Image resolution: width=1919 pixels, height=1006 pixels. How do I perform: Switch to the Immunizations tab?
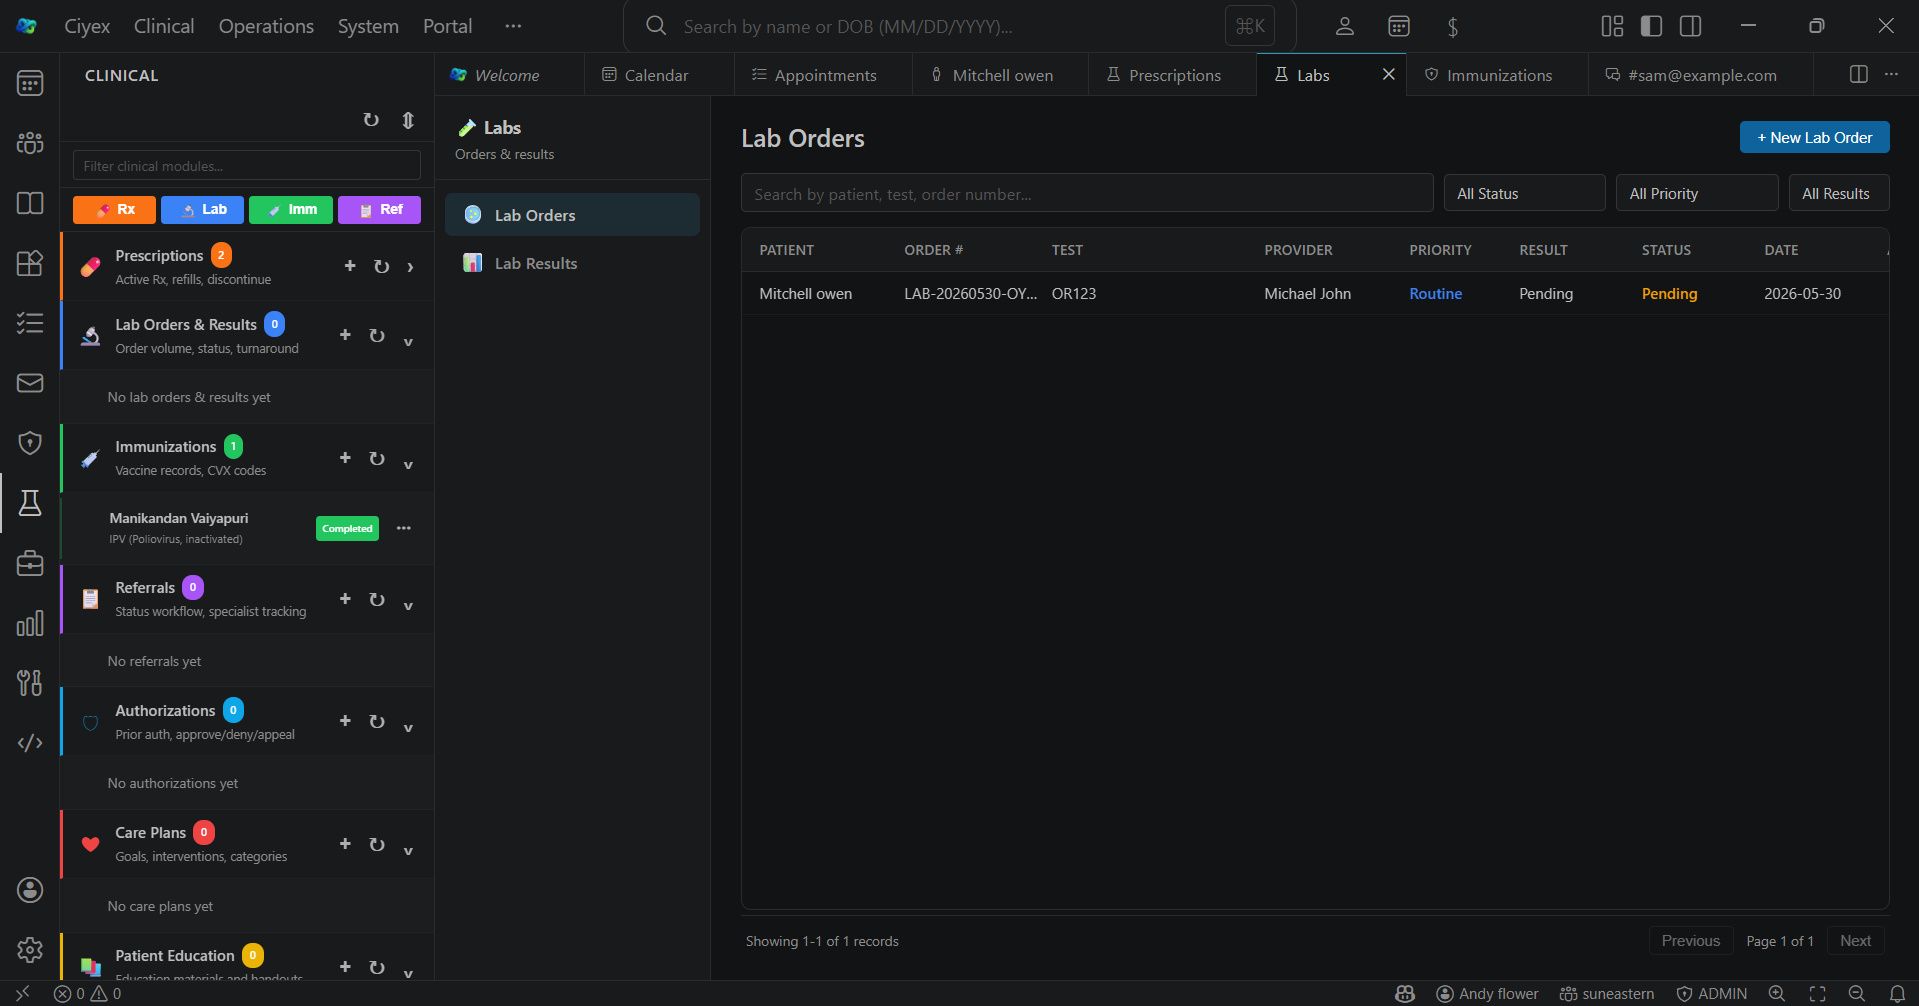pos(1497,75)
